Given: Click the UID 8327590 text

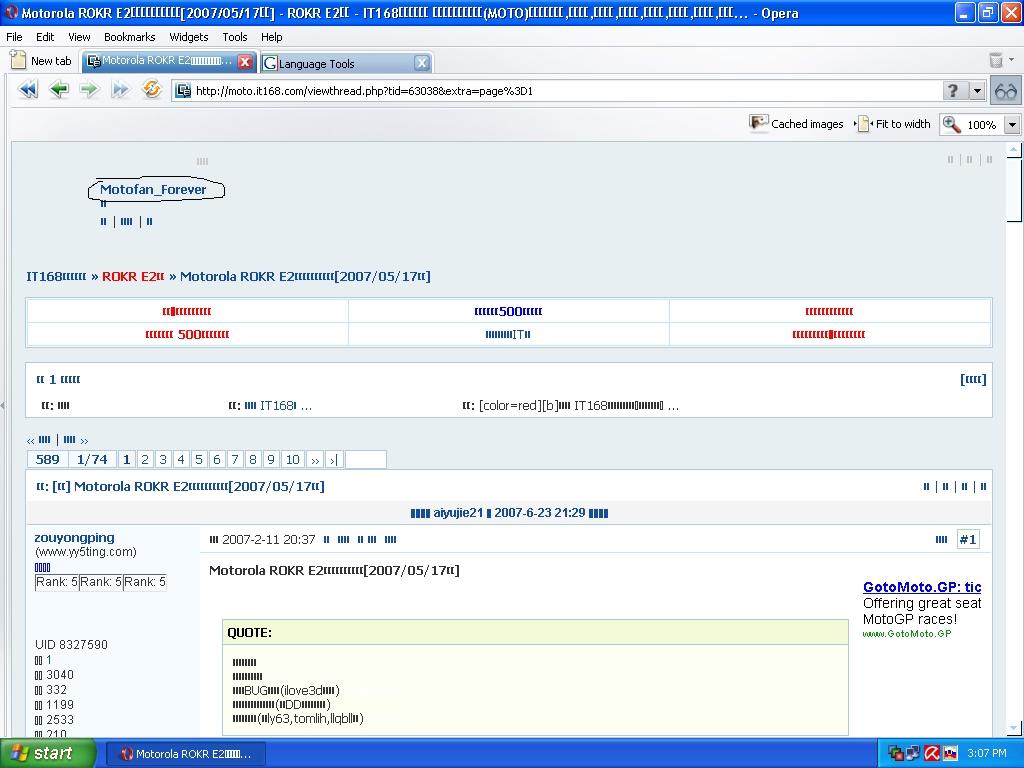Looking at the screenshot, I should (71, 645).
